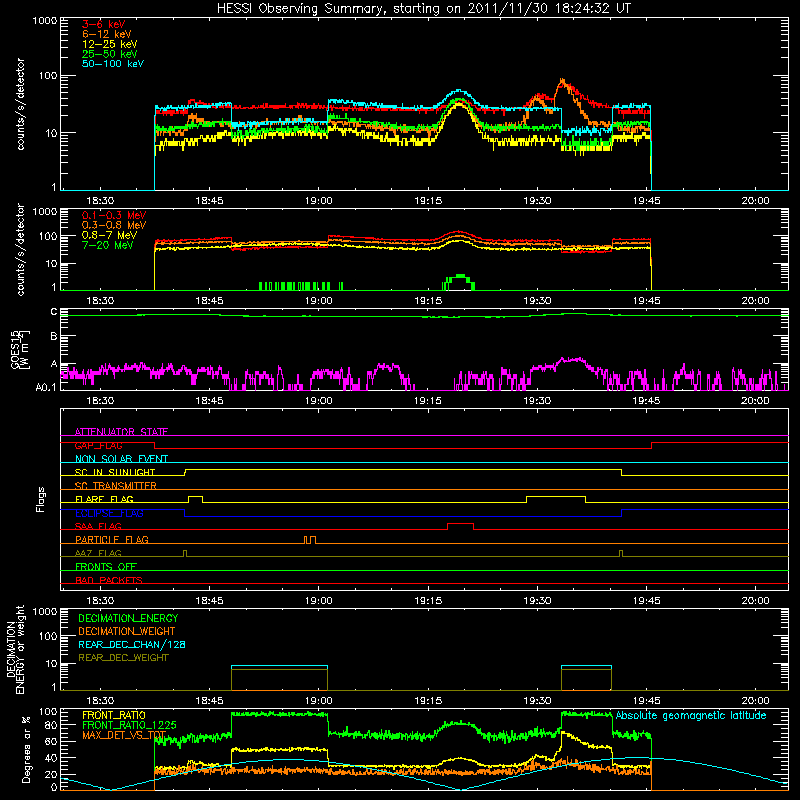Select the ECLIPSE_FLAG label
This screenshot has height=800, width=800.
click(x=109, y=513)
